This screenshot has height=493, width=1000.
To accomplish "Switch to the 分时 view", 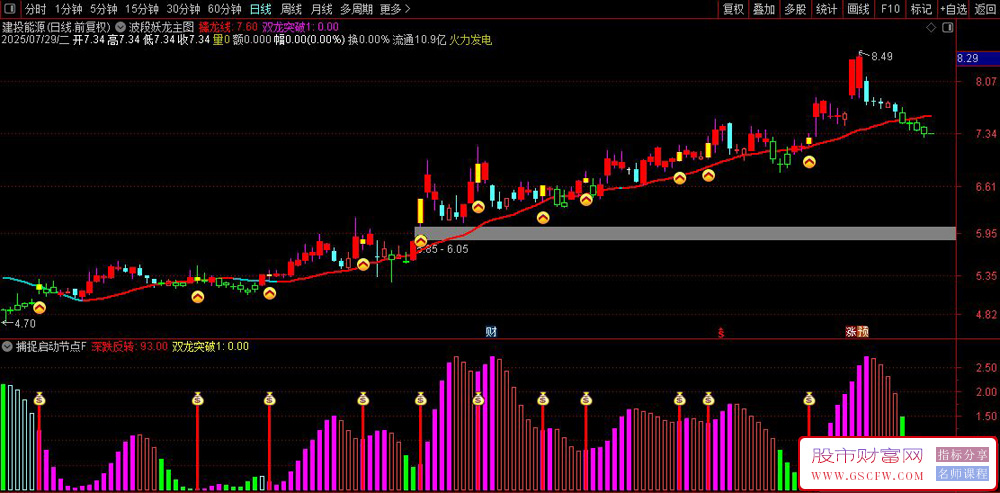I will click(36, 10).
